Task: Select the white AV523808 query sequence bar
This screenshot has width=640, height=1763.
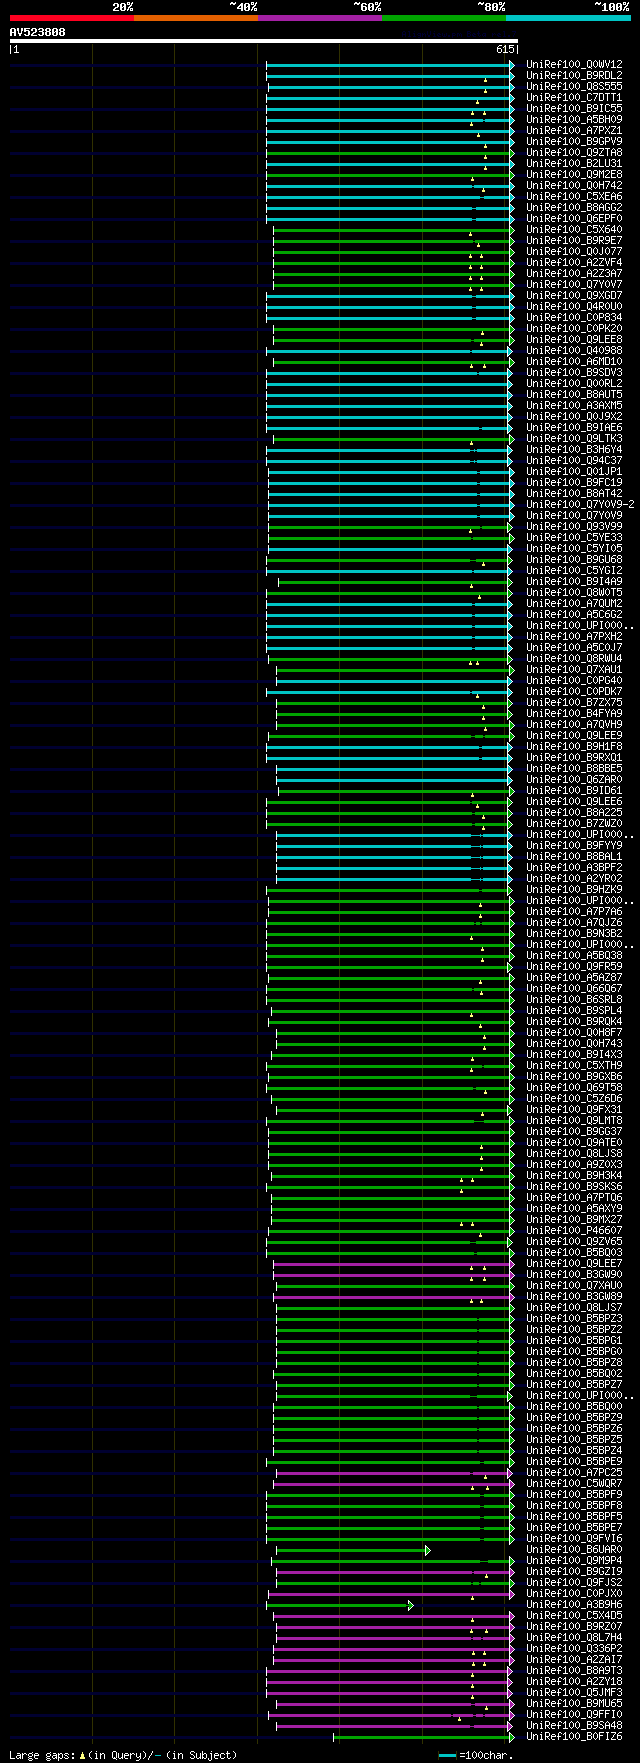Action: click(x=263, y=41)
